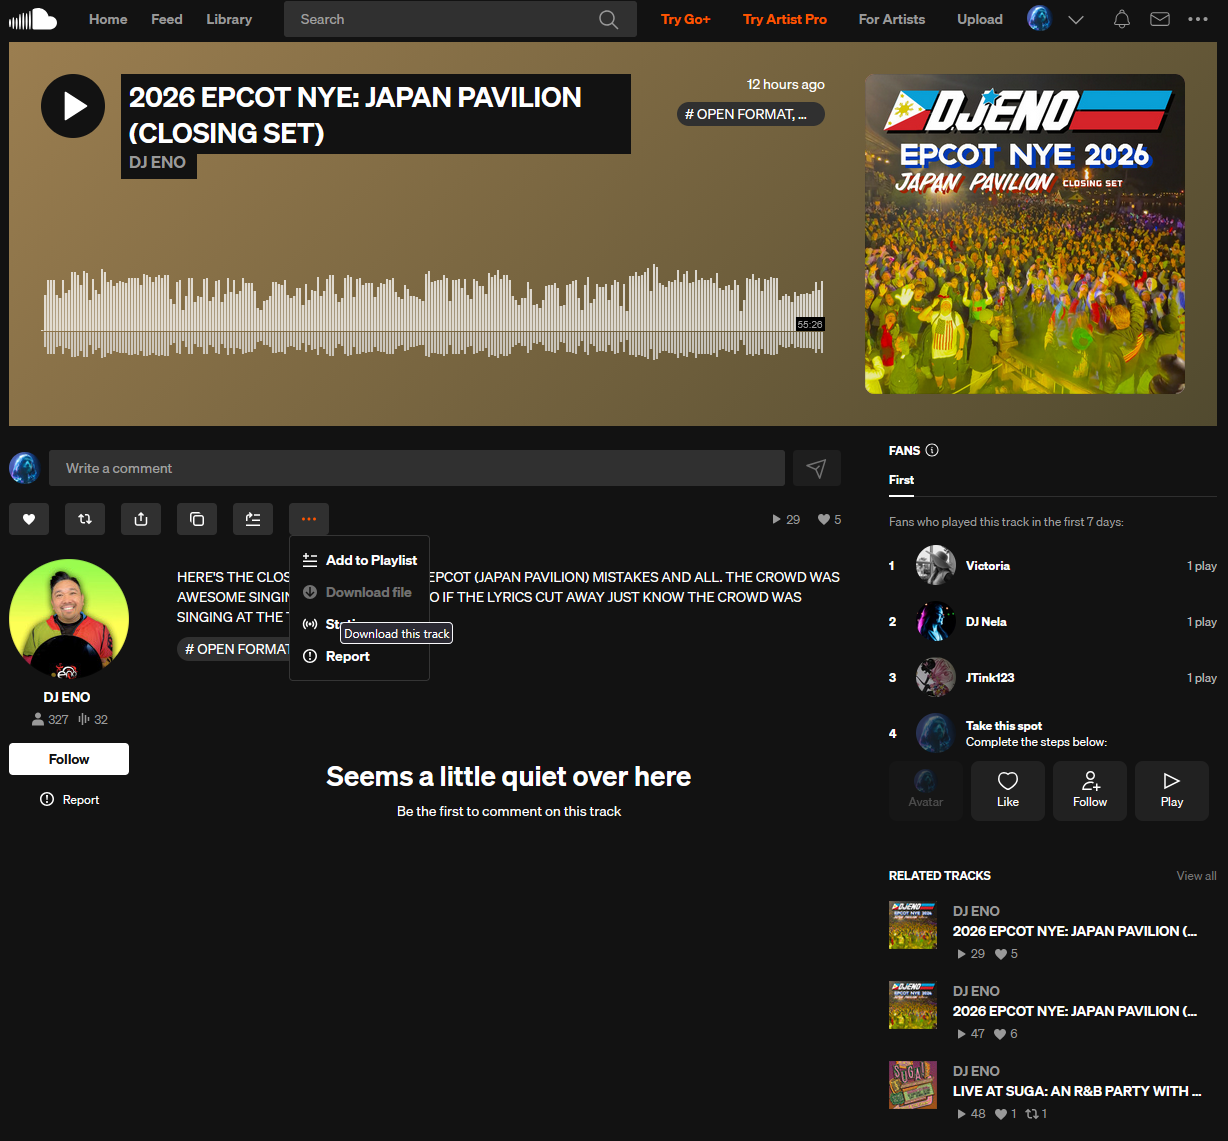Follow DJ ENO with white button
The height and width of the screenshot is (1141, 1228).
(x=69, y=759)
